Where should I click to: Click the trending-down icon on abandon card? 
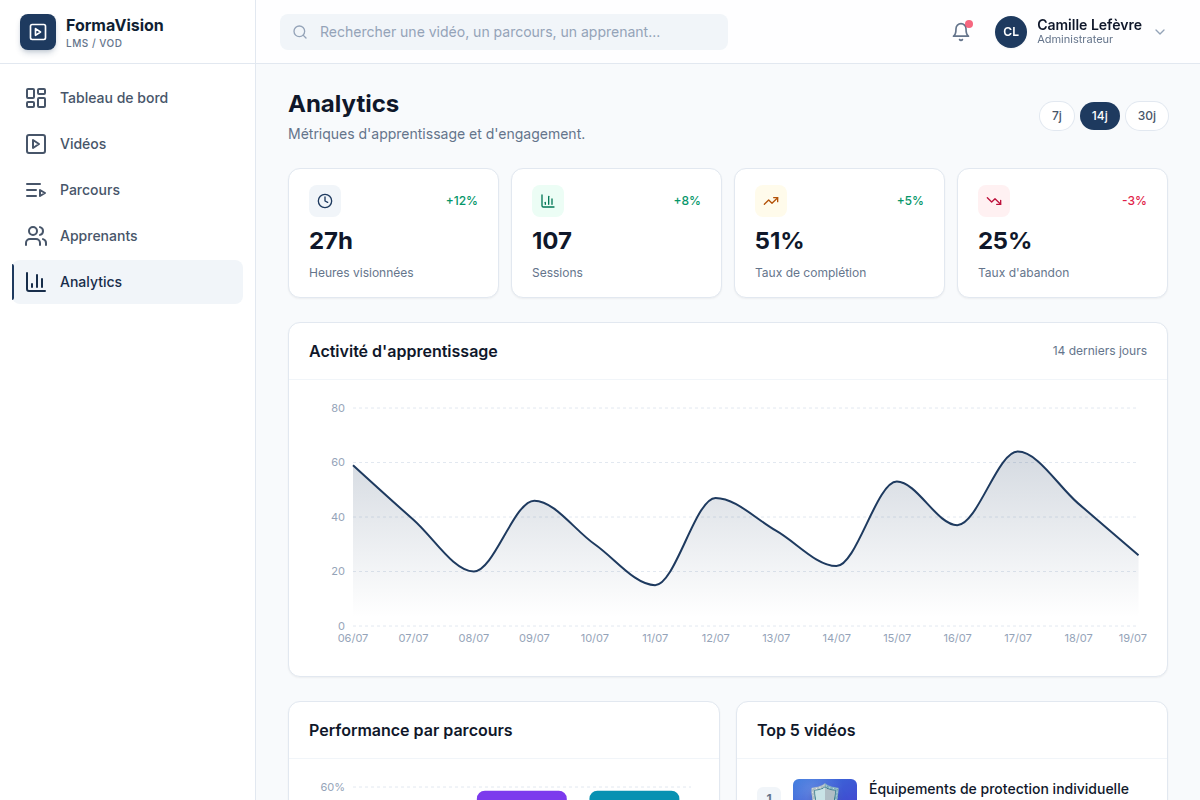pos(994,201)
